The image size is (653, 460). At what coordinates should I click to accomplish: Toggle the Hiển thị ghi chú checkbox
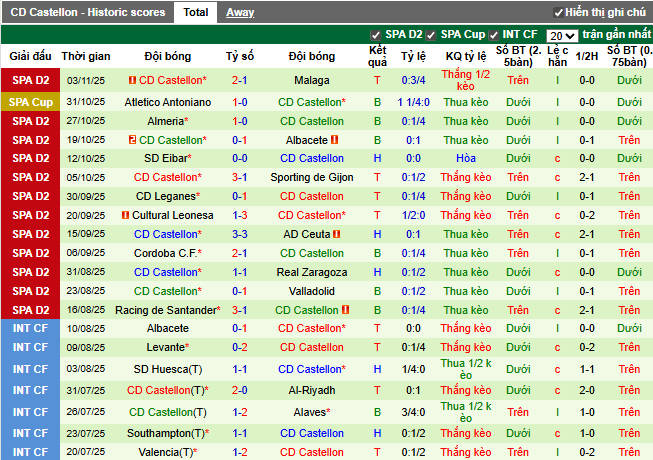tap(558, 12)
